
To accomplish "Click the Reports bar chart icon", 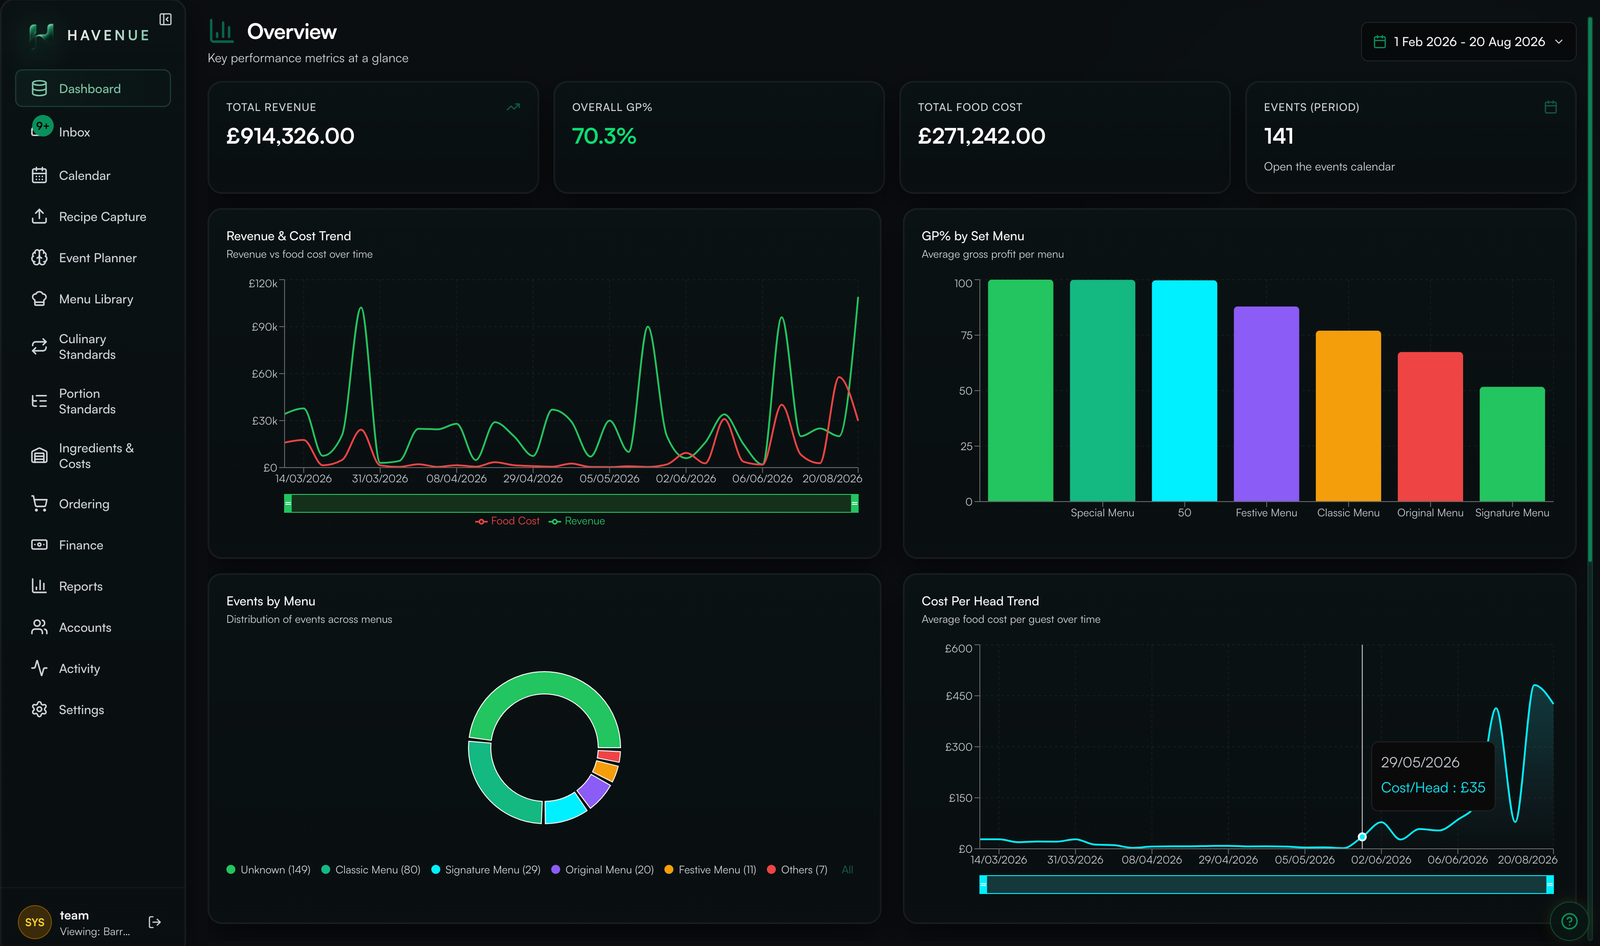I will tap(39, 586).
